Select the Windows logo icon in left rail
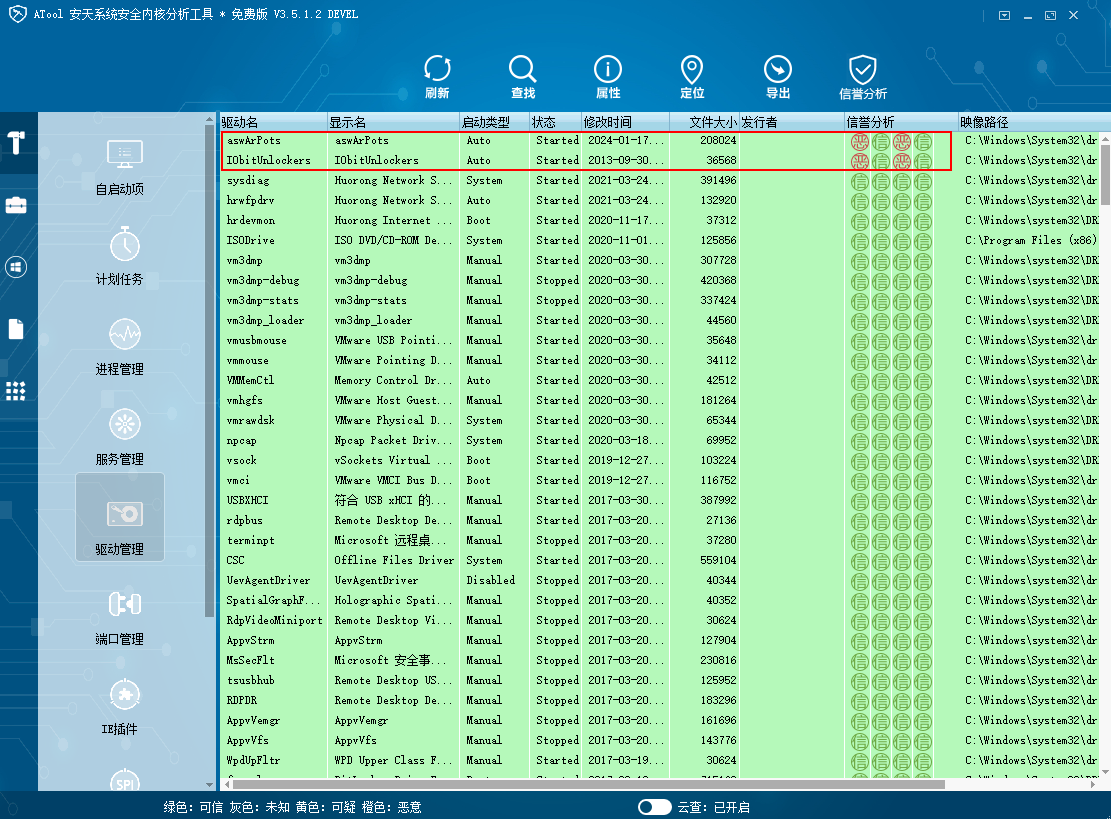 pos(16,267)
